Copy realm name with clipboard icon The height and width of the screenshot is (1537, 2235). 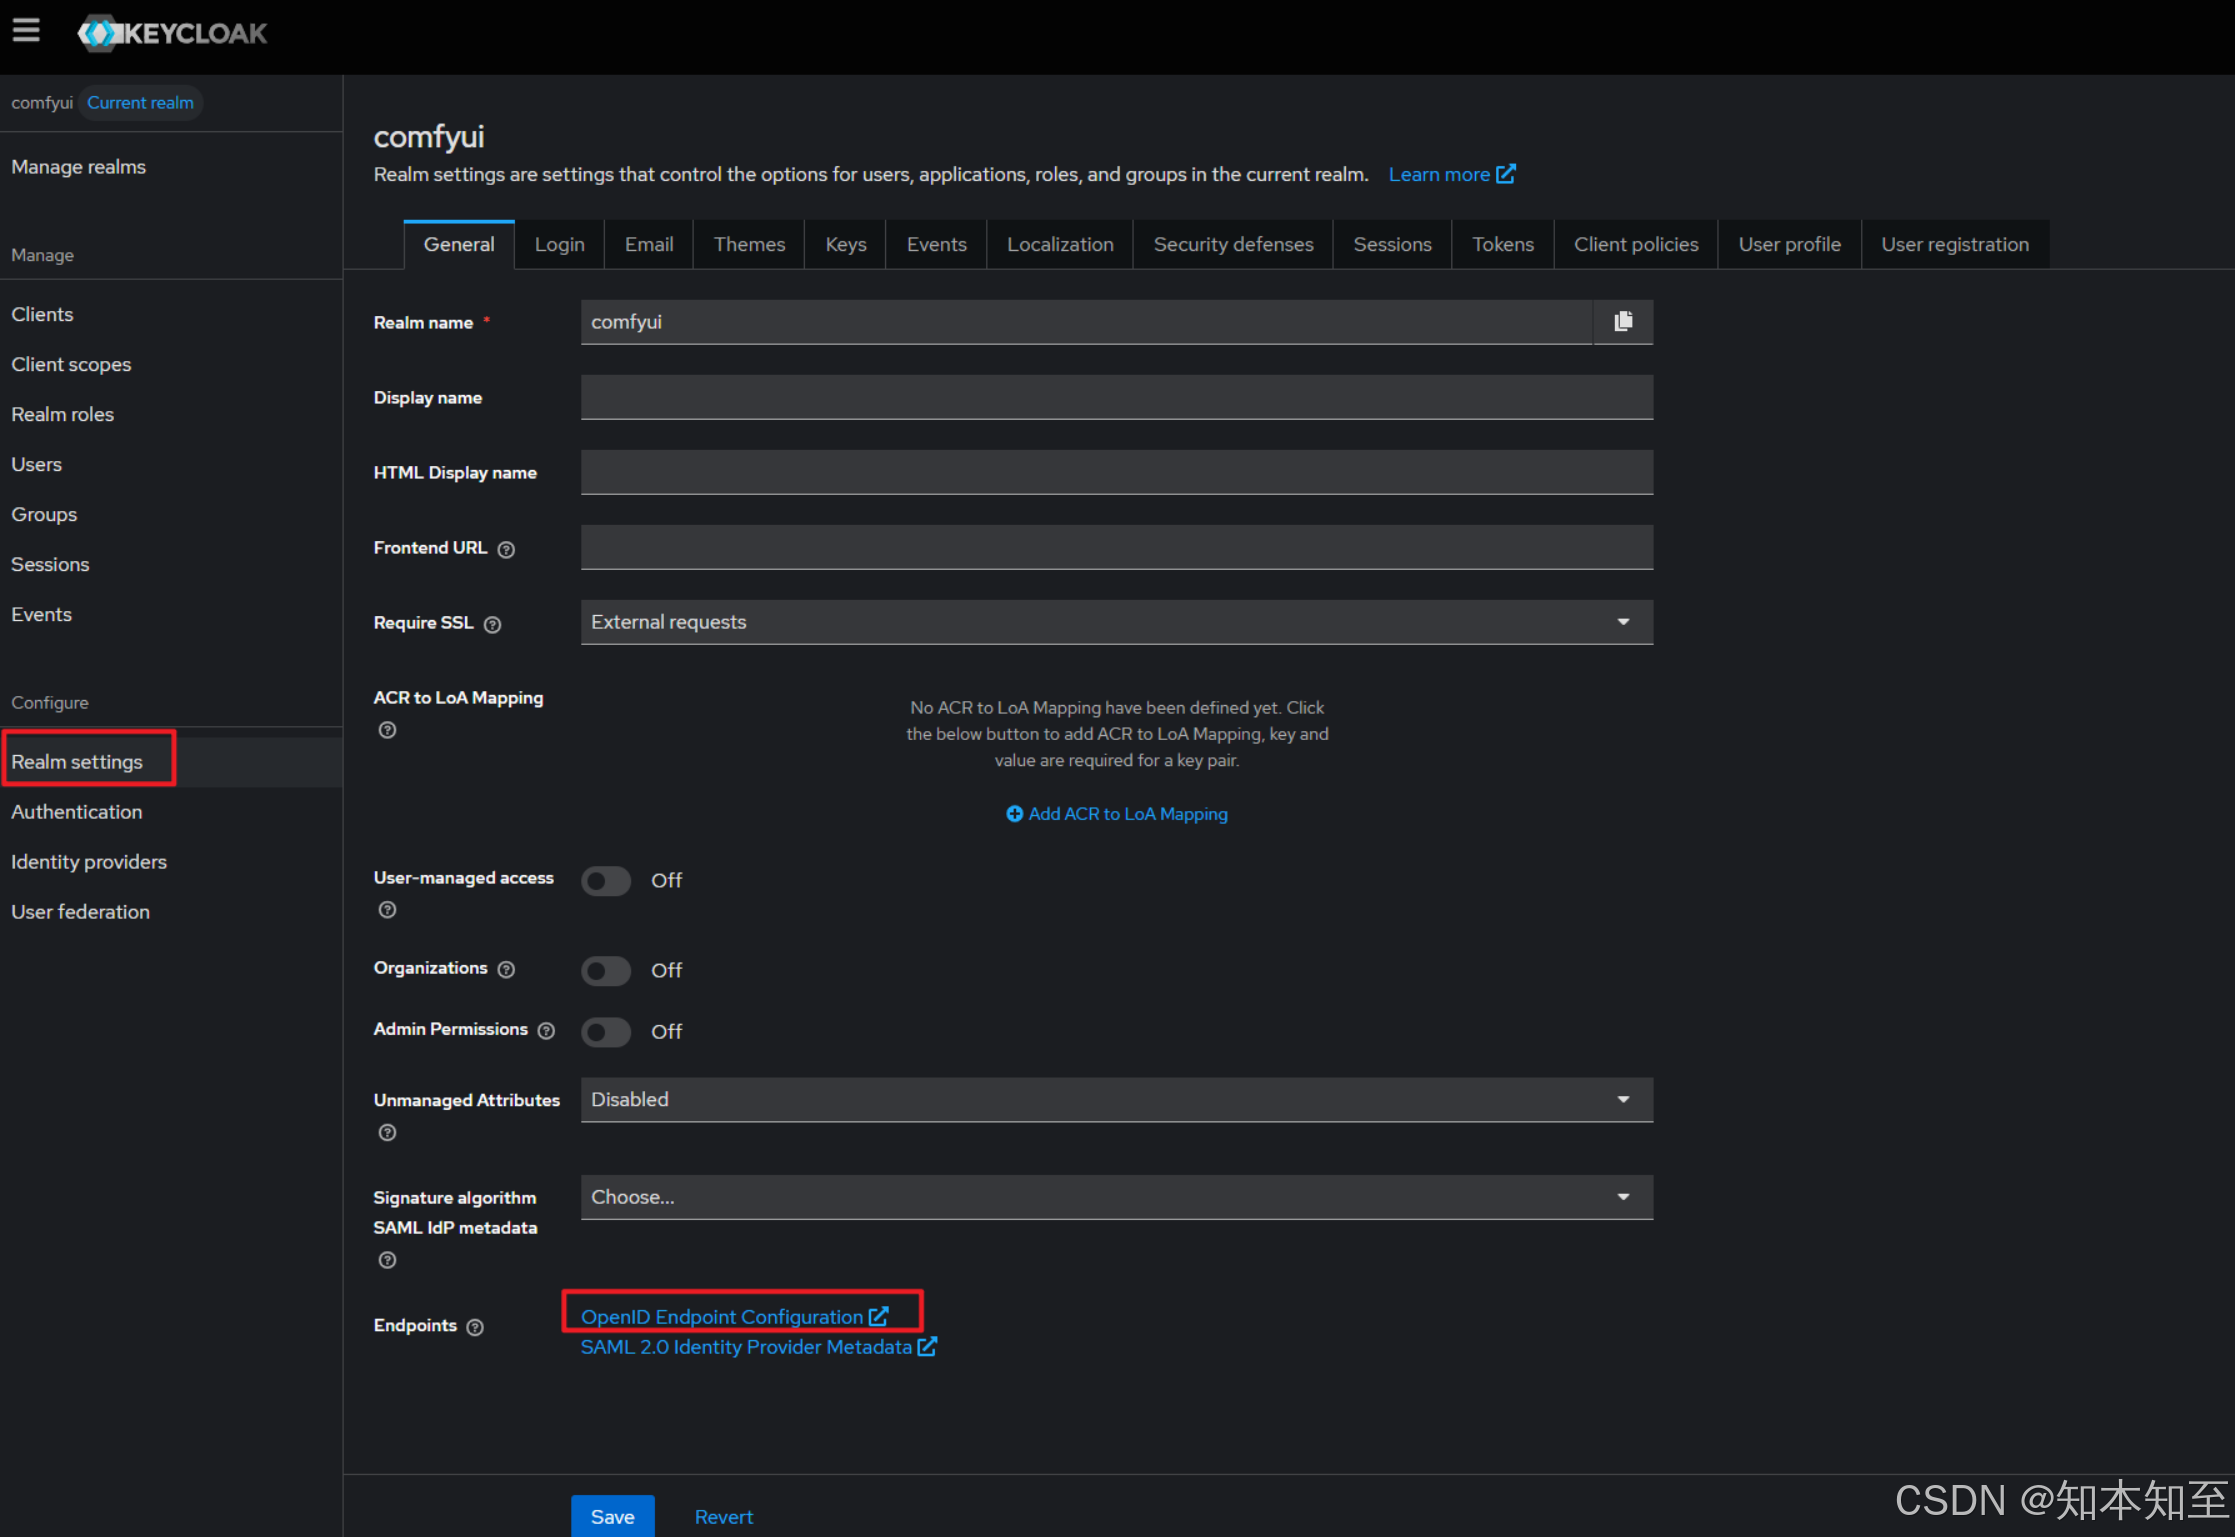(1622, 322)
